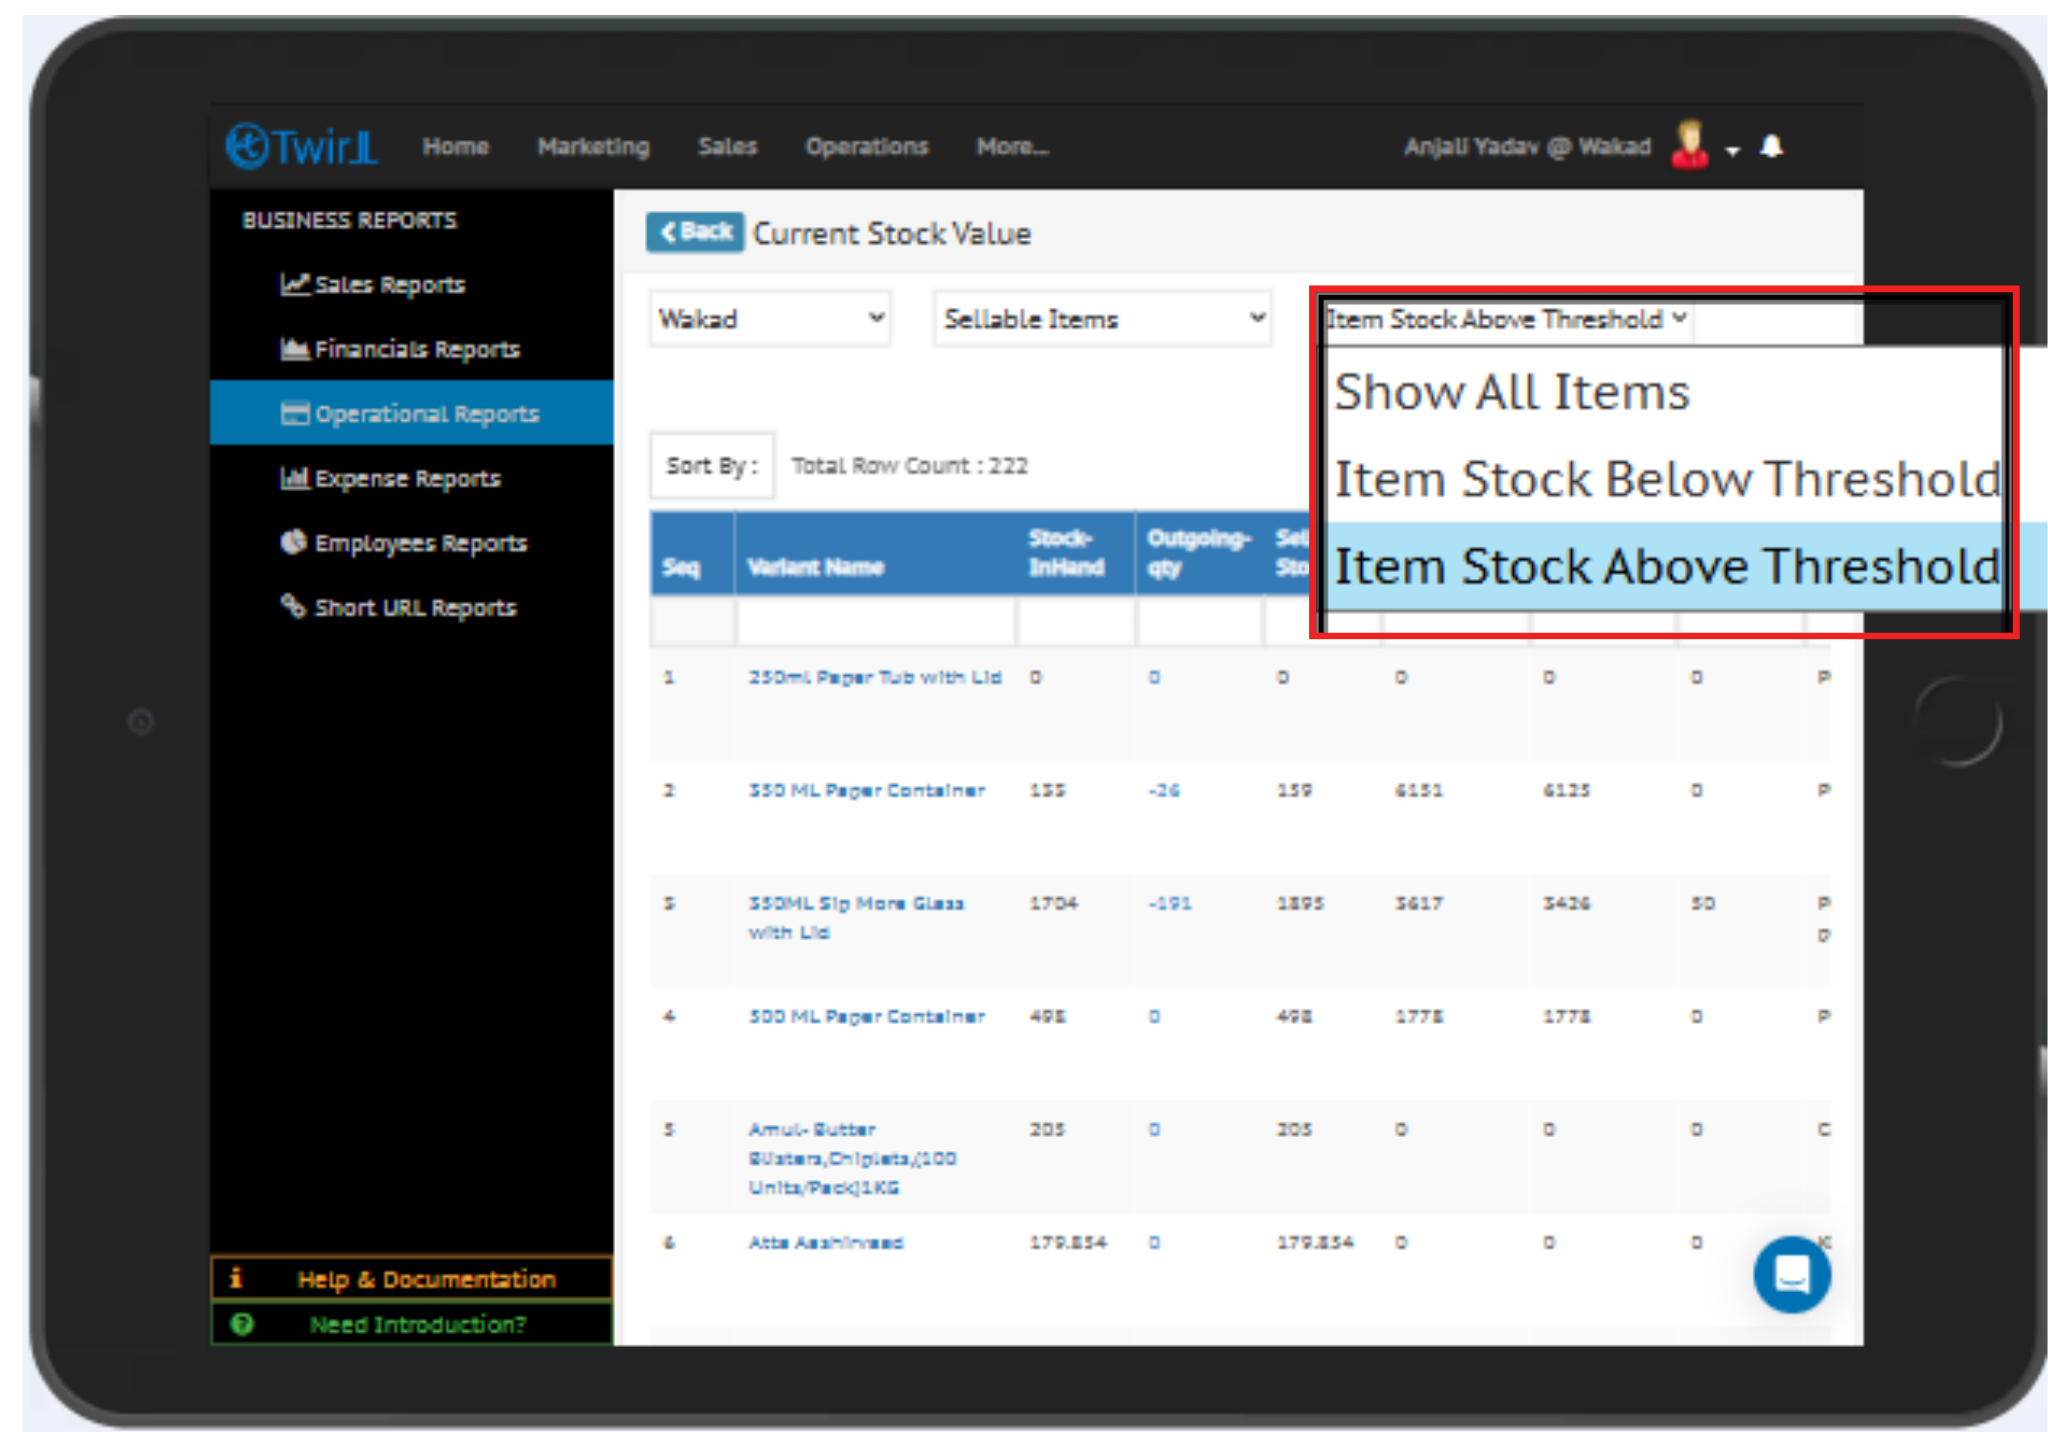
Task: Choose Item Stock Below Threshold option
Action: (1666, 479)
